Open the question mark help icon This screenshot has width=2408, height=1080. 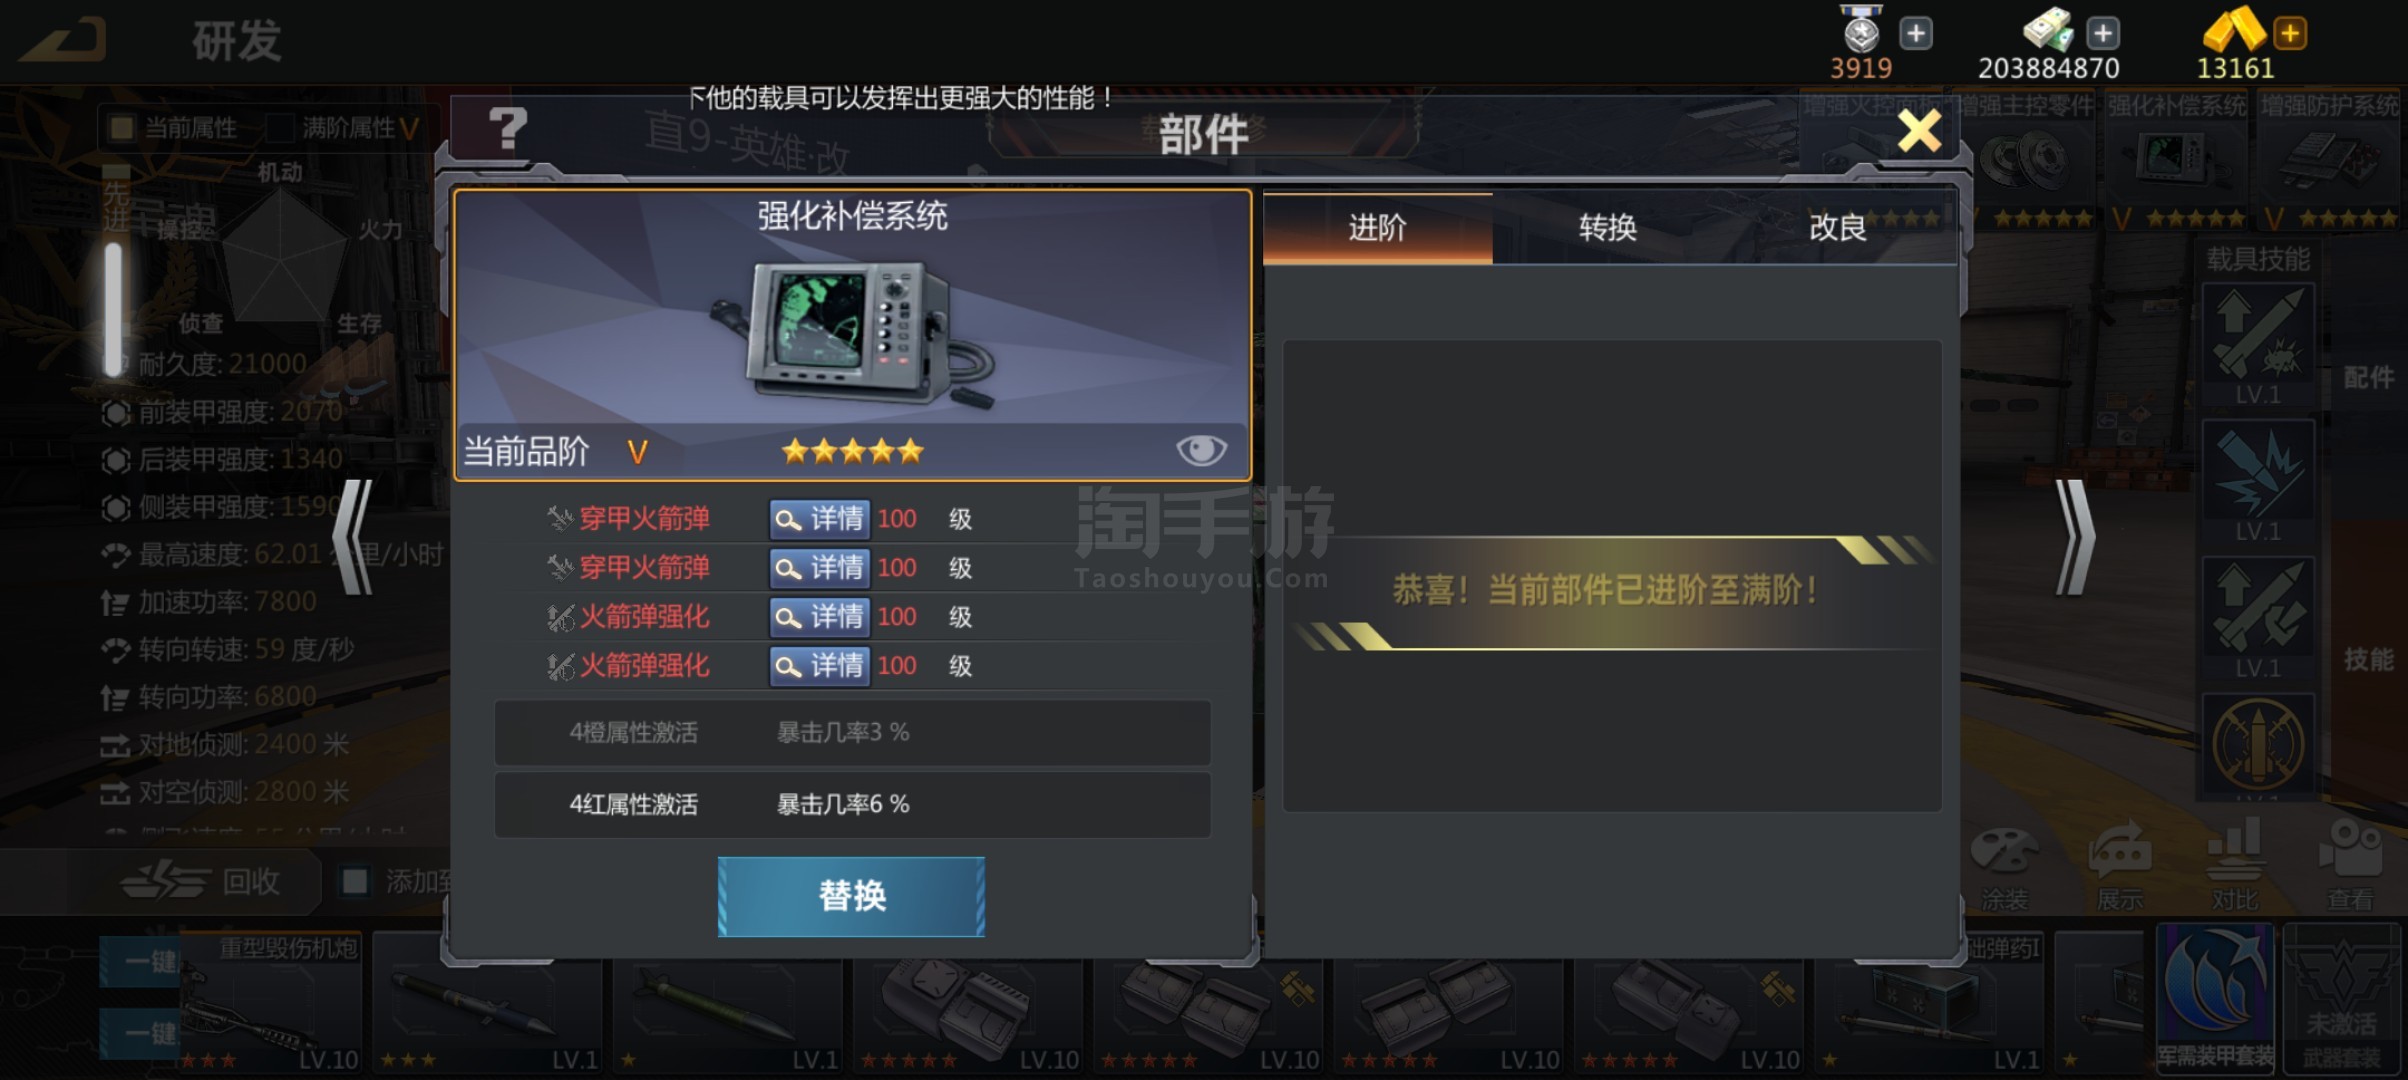(x=508, y=130)
